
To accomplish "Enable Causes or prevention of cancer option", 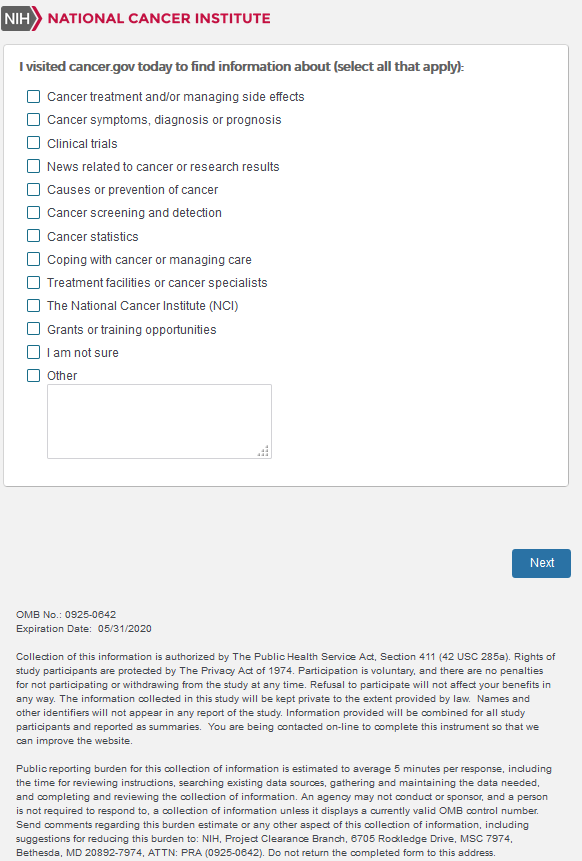I will pyautogui.click(x=33, y=189).
